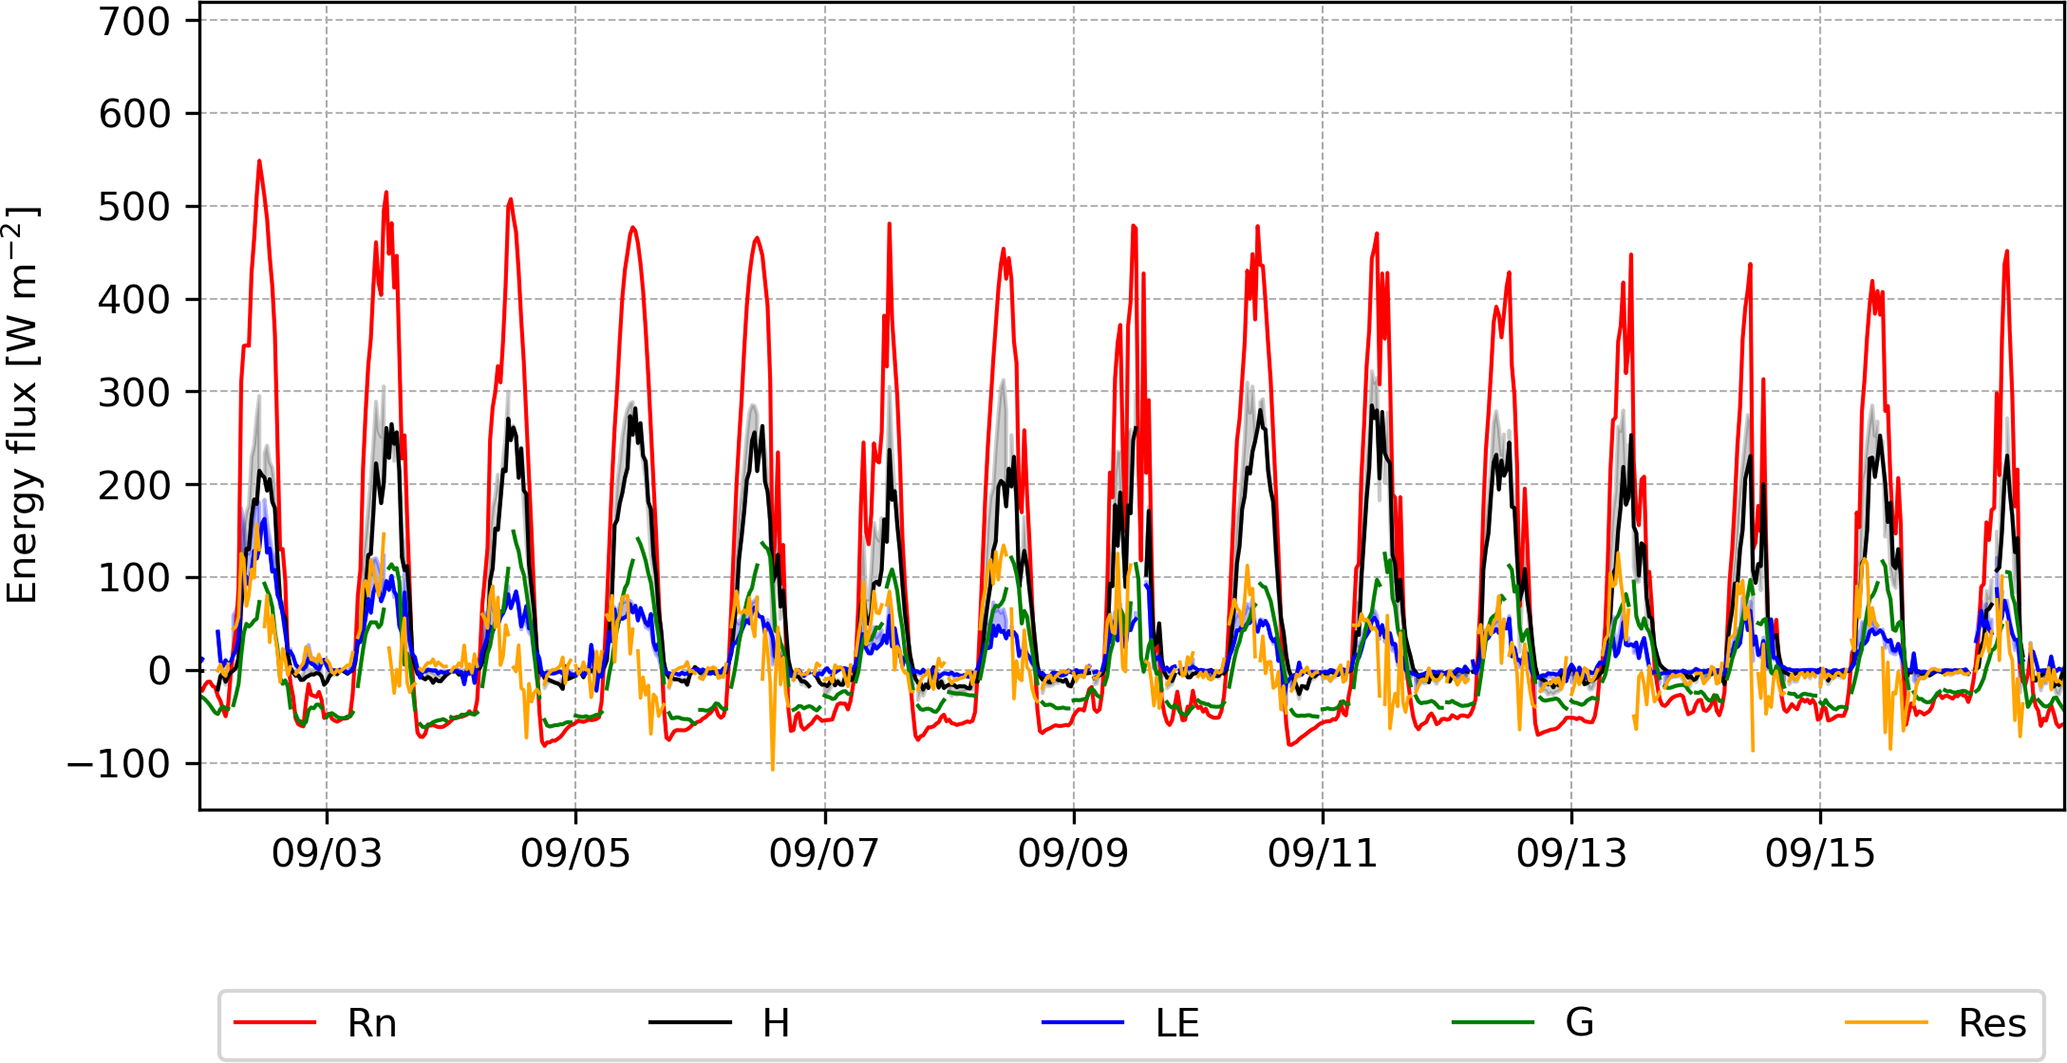Select the Res legend label text
The image size is (2067, 1063).
[x=1992, y=1024]
